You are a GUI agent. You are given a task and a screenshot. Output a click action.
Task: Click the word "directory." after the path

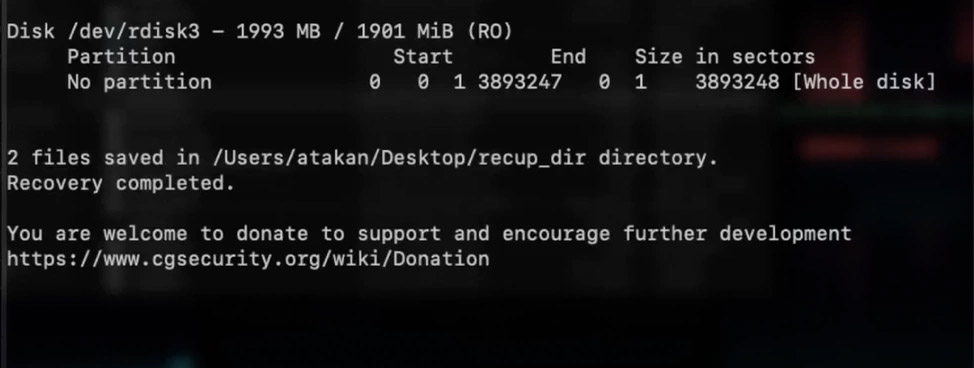[x=658, y=158]
